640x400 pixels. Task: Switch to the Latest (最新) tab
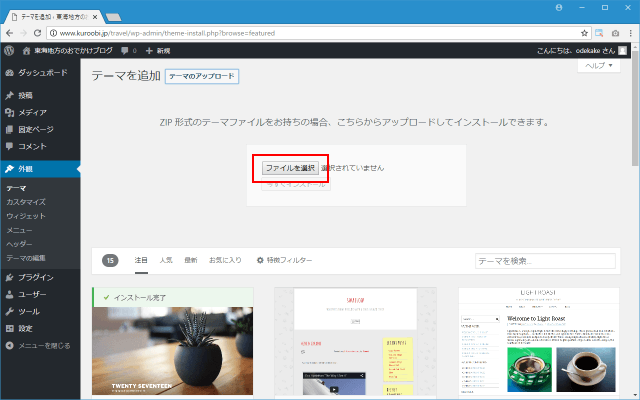click(191, 260)
